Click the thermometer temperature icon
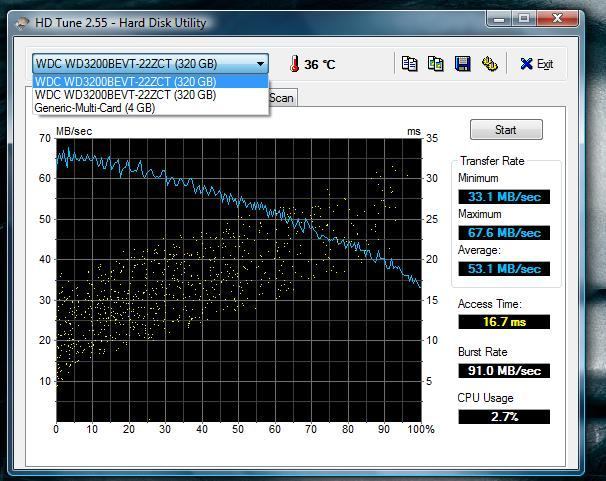The image size is (606, 481). pos(294,63)
